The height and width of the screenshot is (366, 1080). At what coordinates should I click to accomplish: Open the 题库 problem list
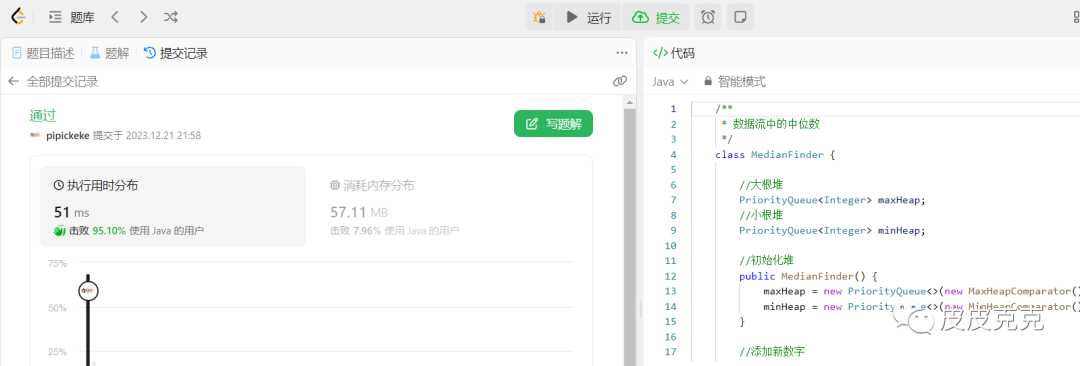click(72, 17)
